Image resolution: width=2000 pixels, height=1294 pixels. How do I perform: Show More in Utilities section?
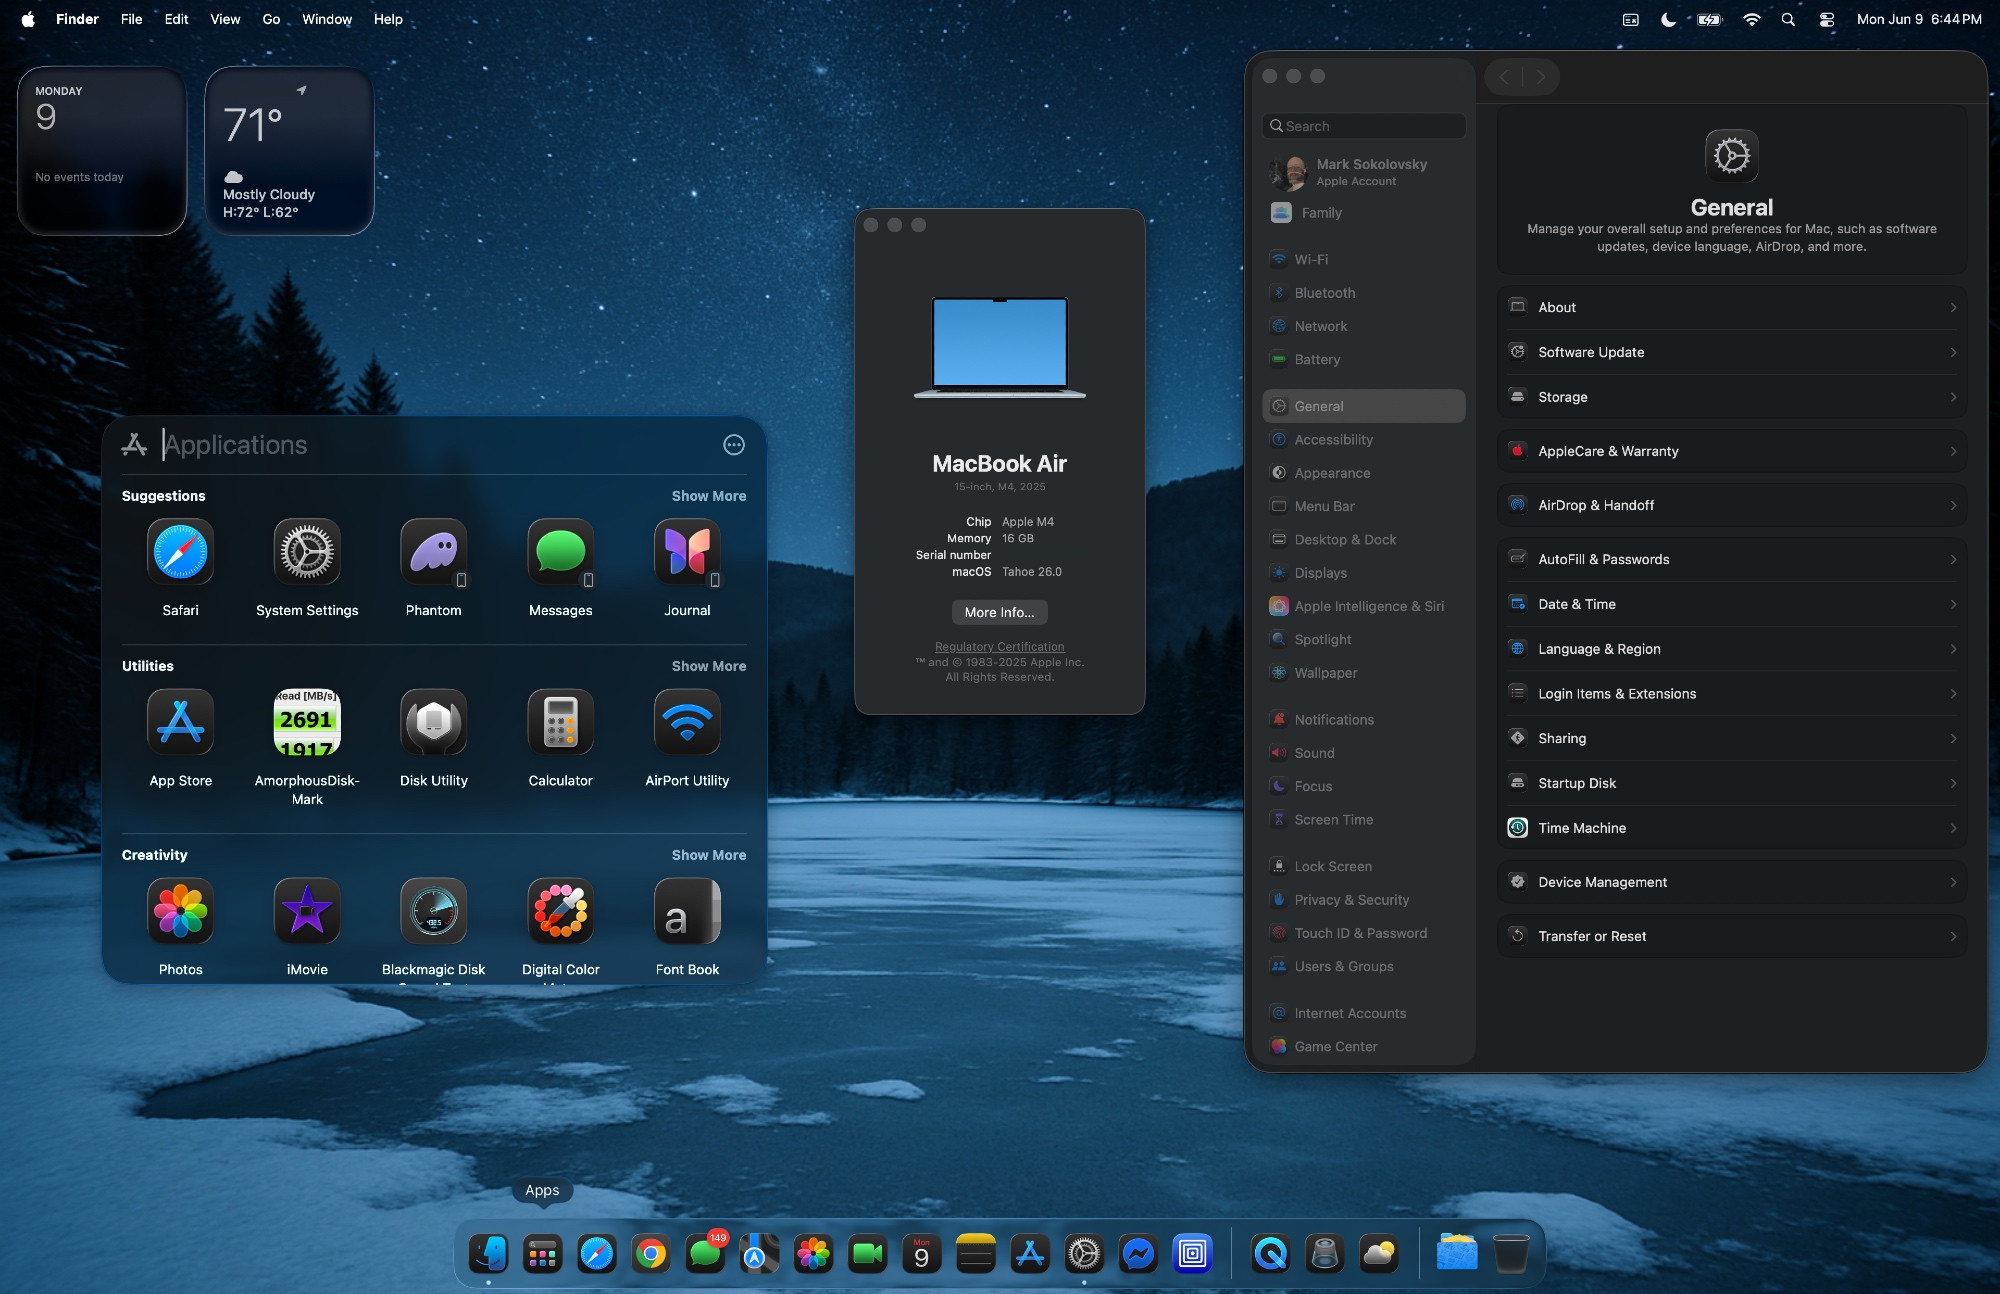point(709,666)
